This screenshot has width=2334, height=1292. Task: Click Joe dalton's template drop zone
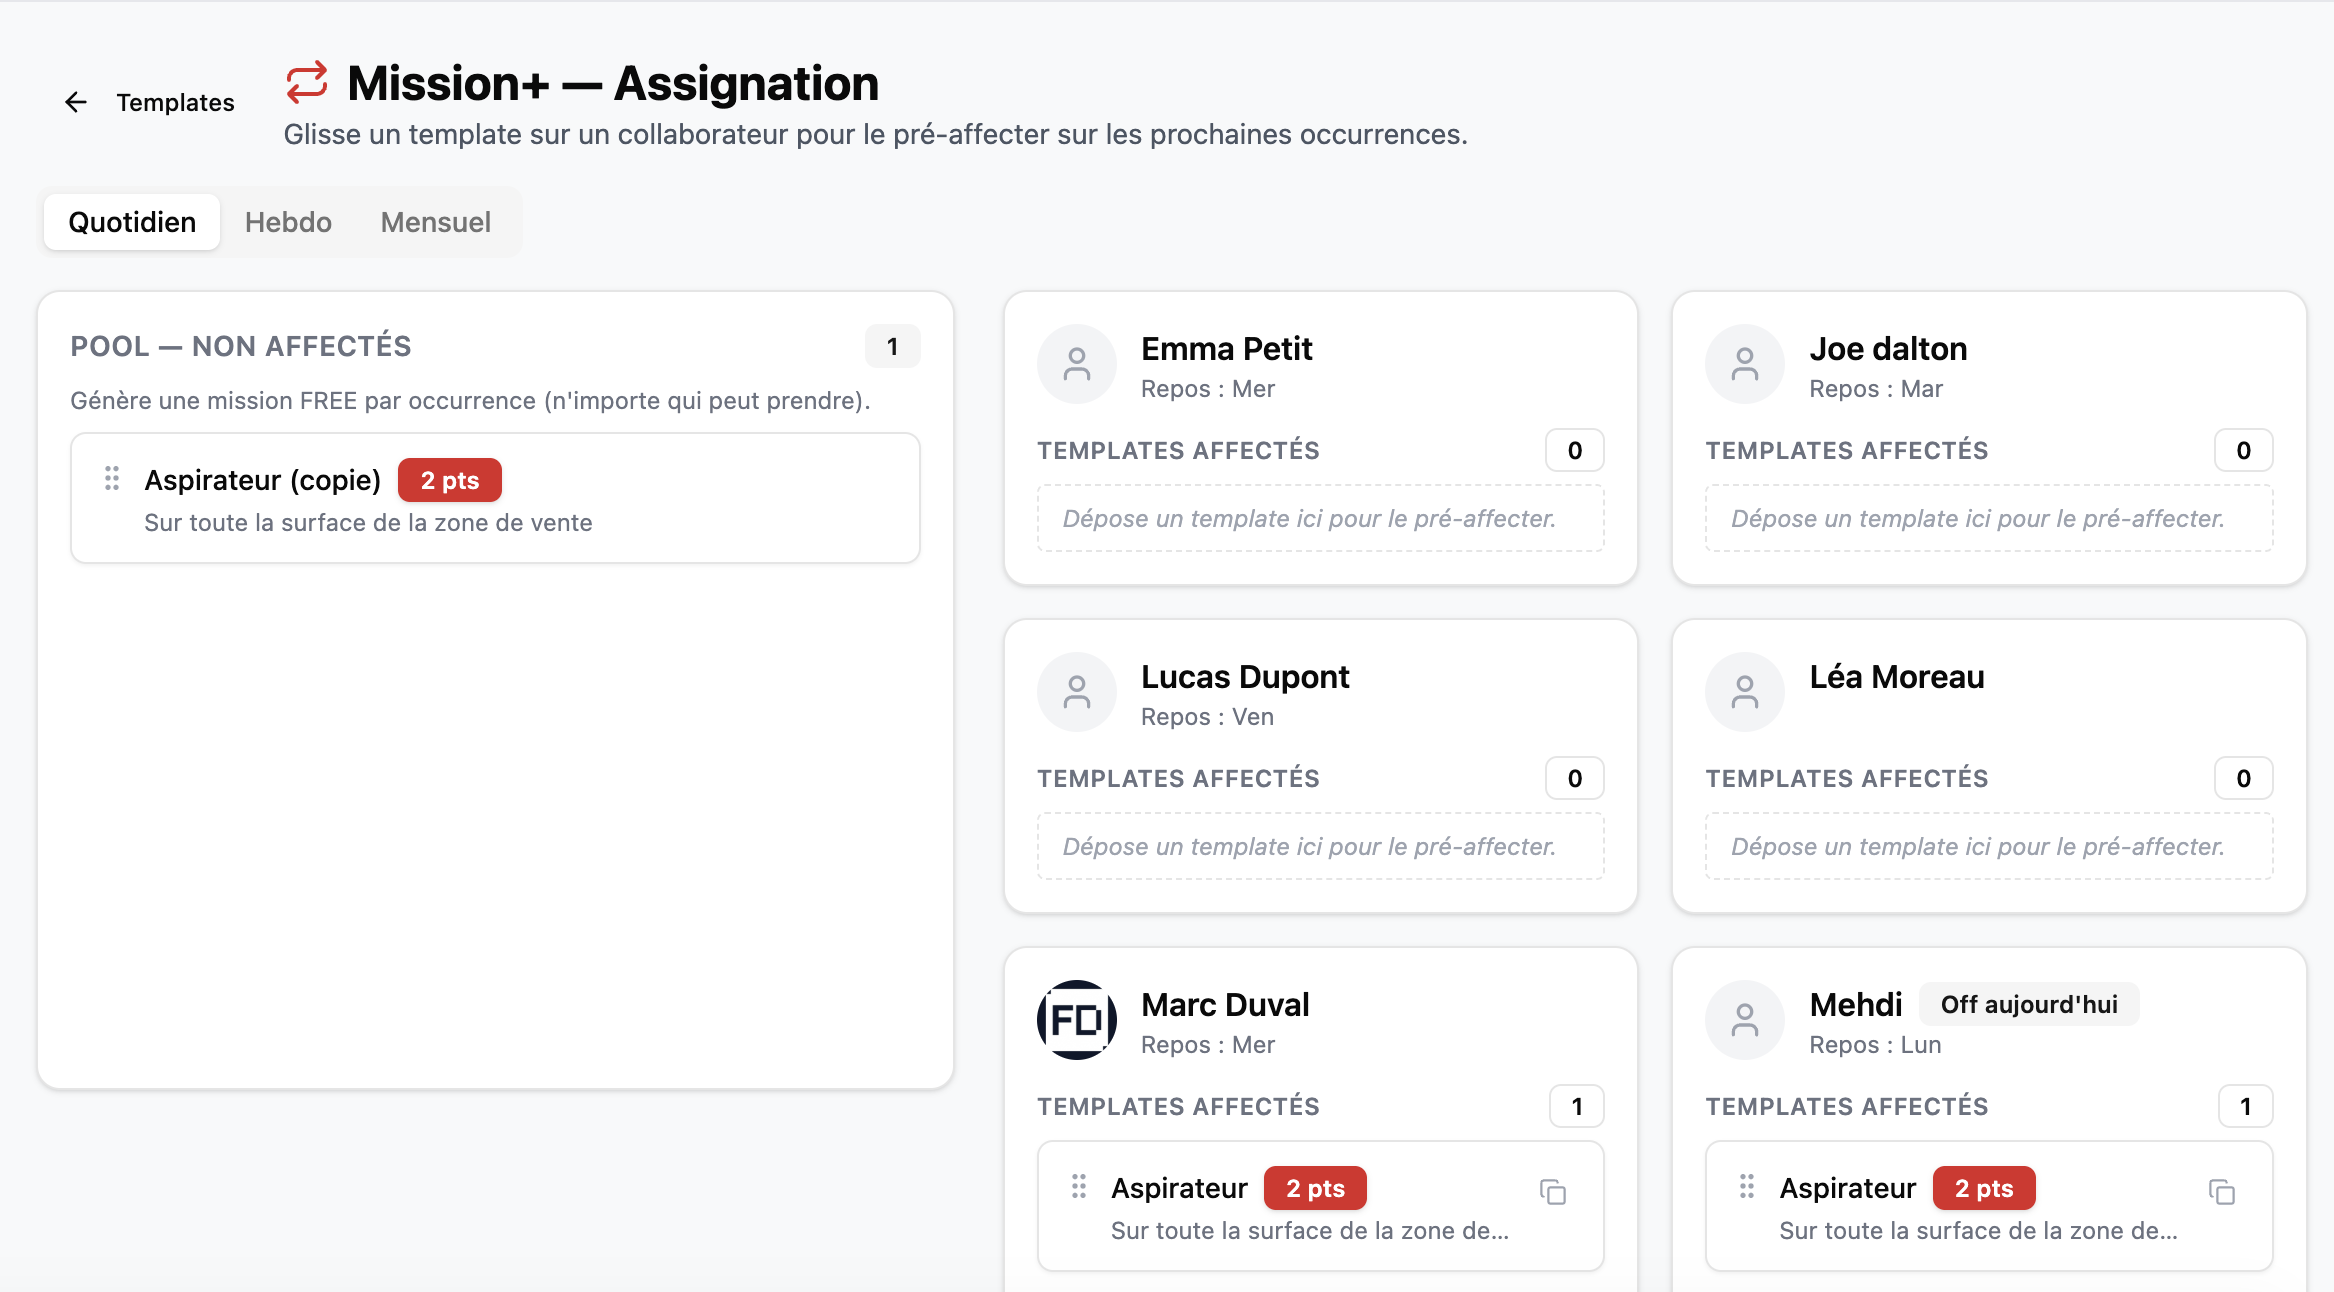(x=1989, y=518)
